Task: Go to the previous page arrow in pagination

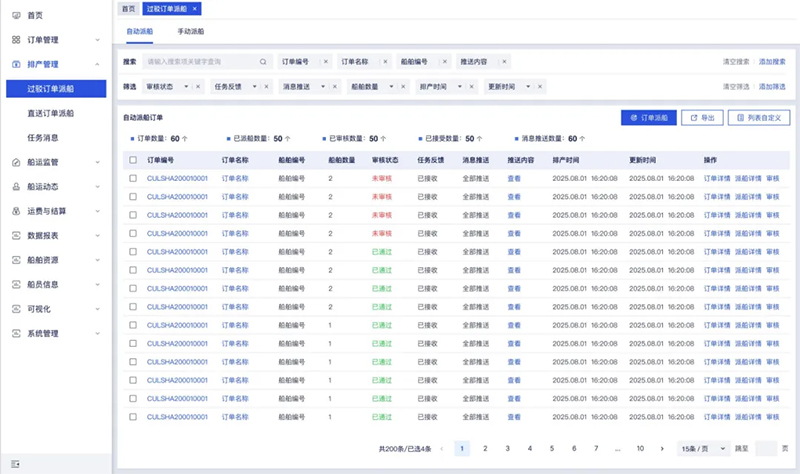Action: [x=442, y=449]
